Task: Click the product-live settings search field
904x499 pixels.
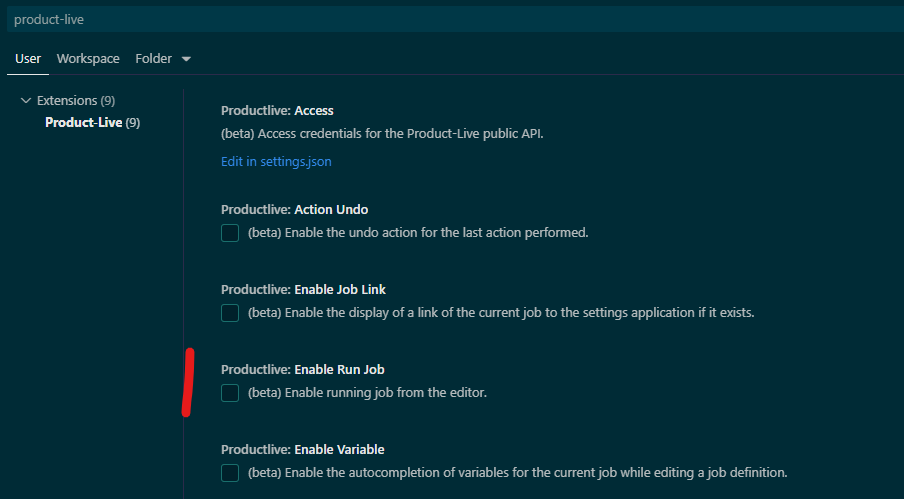Action: pyautogui.click(x=450, y=20)
